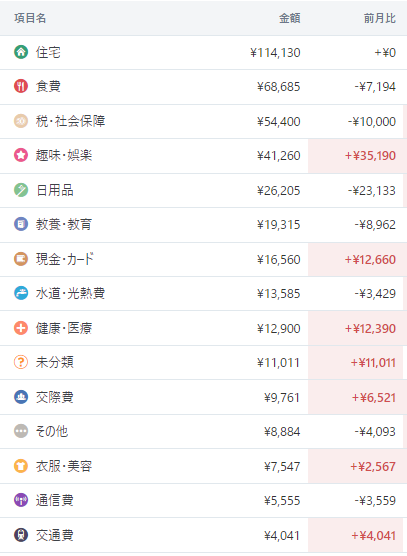Open the 交際費 category label
The image size is (407, 556).
pos(55,397)
